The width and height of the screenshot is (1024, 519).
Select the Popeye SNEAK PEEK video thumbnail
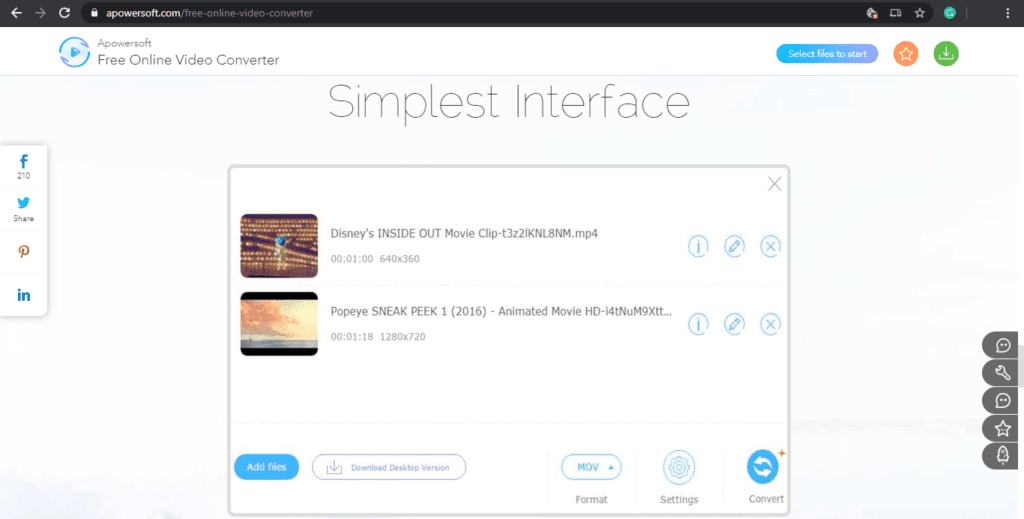pos(279,324)
